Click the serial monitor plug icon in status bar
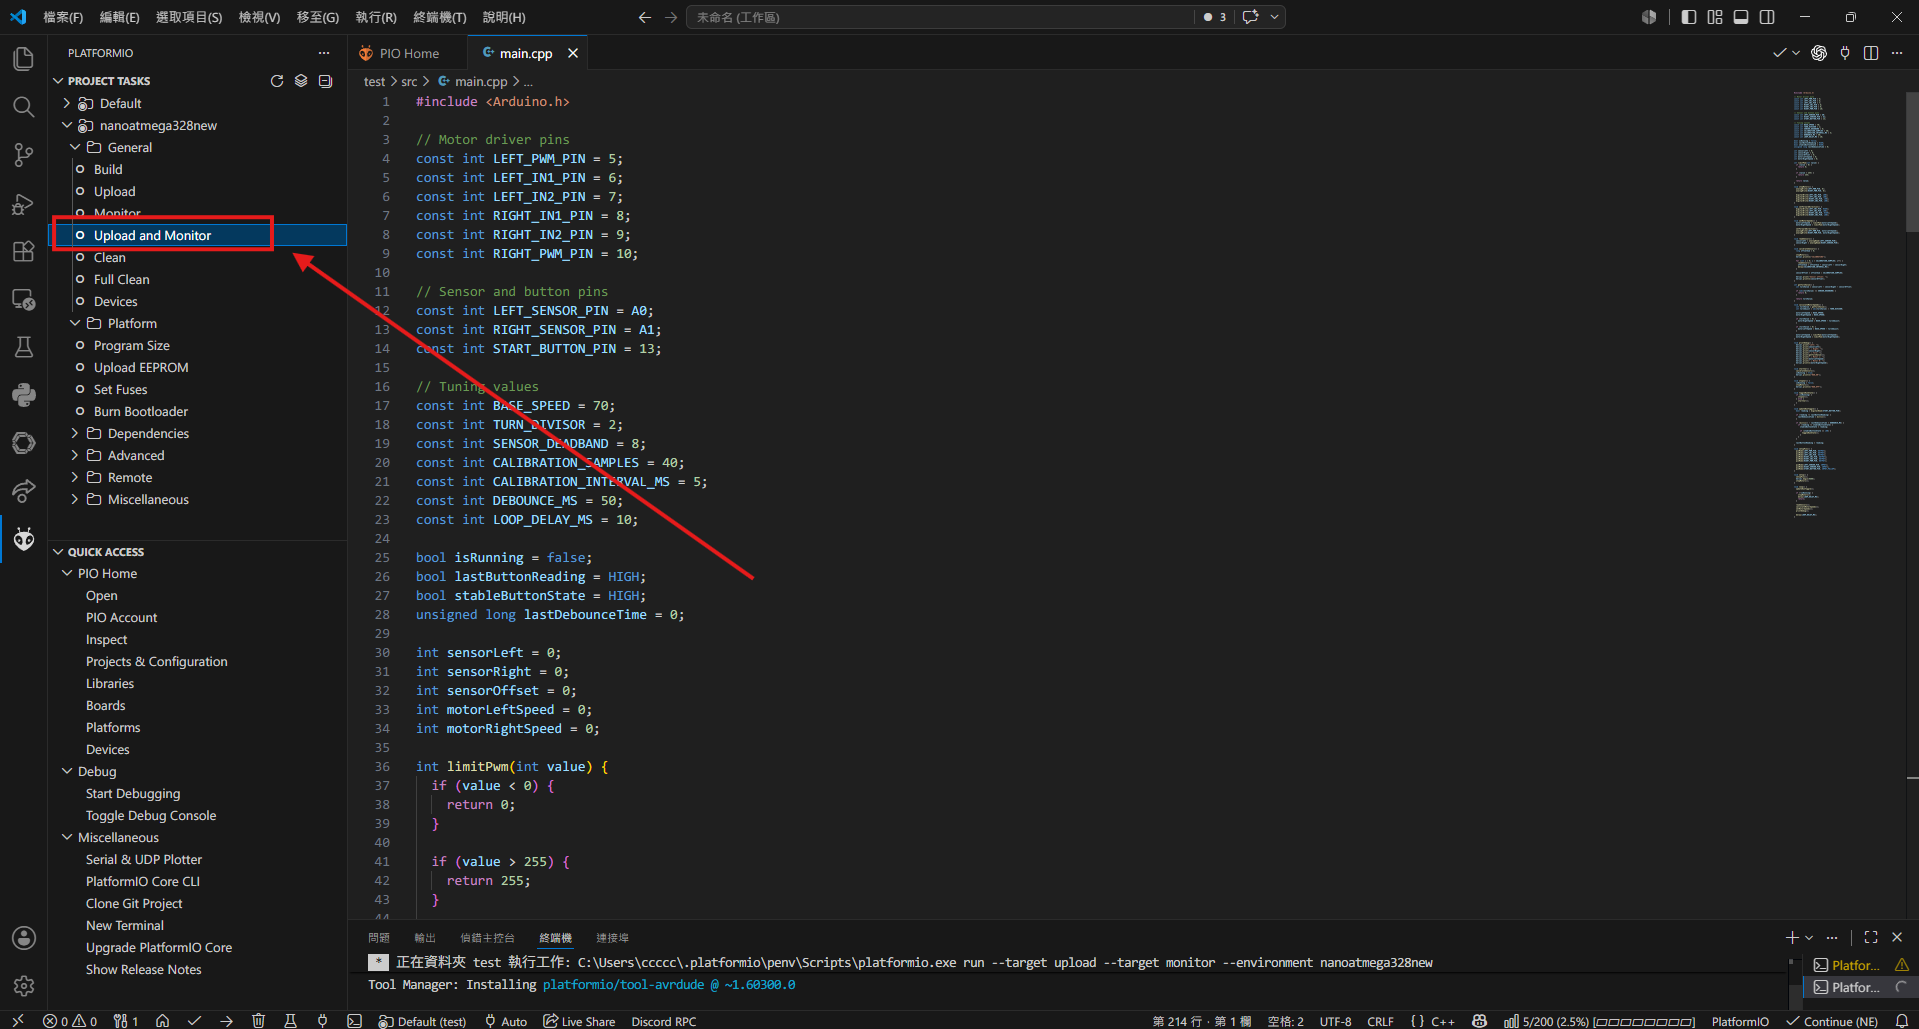The height and width of the screenshot is (1029, 1919). [322, 1021]
